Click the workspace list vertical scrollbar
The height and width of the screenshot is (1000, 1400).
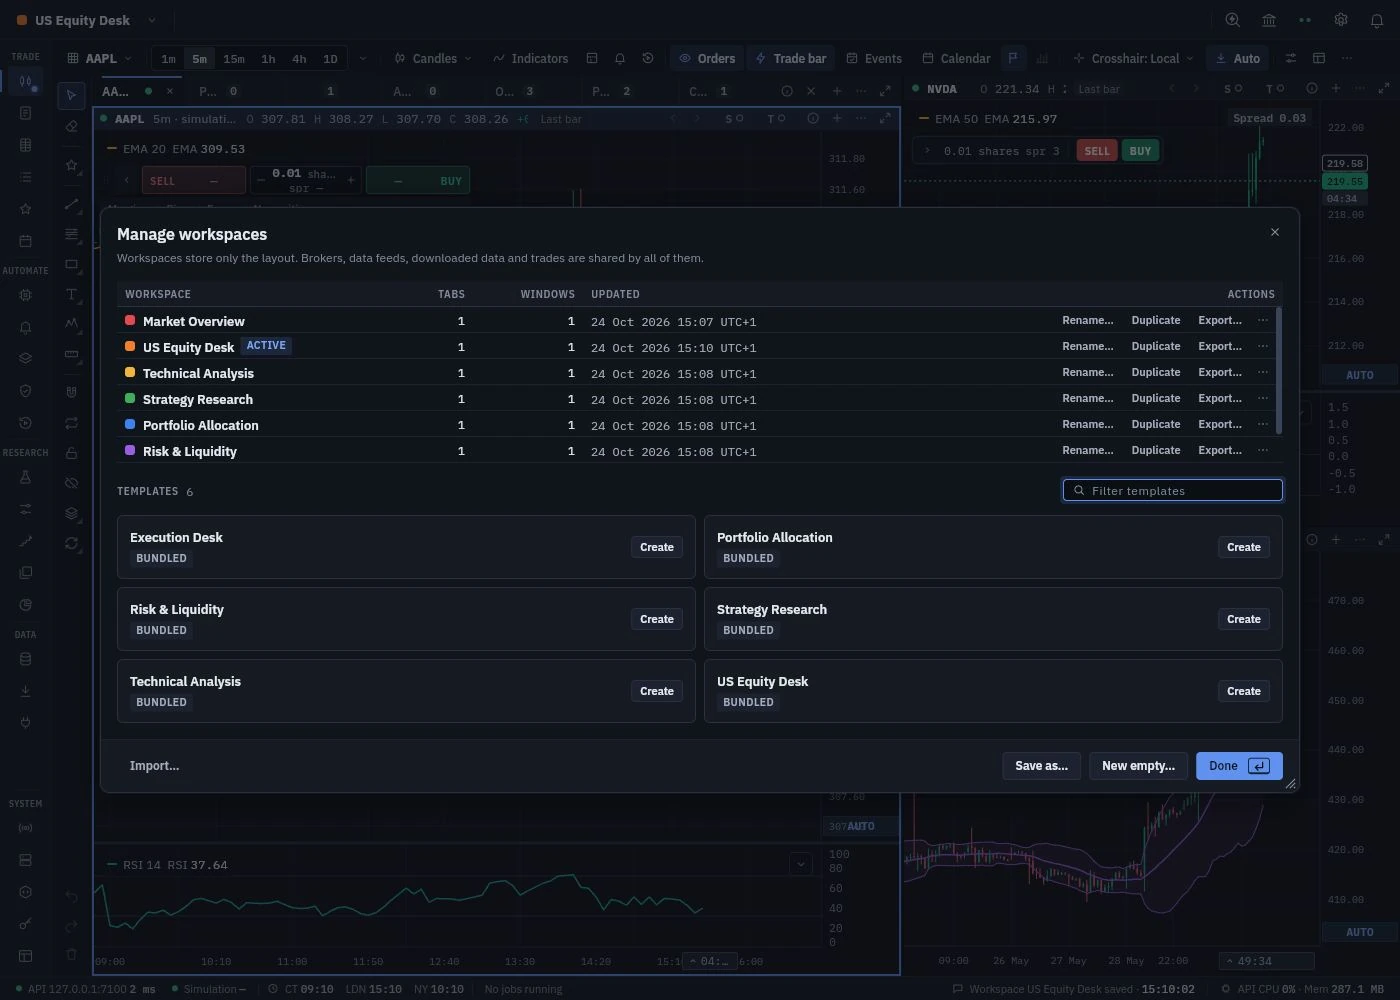point(1279,370)
